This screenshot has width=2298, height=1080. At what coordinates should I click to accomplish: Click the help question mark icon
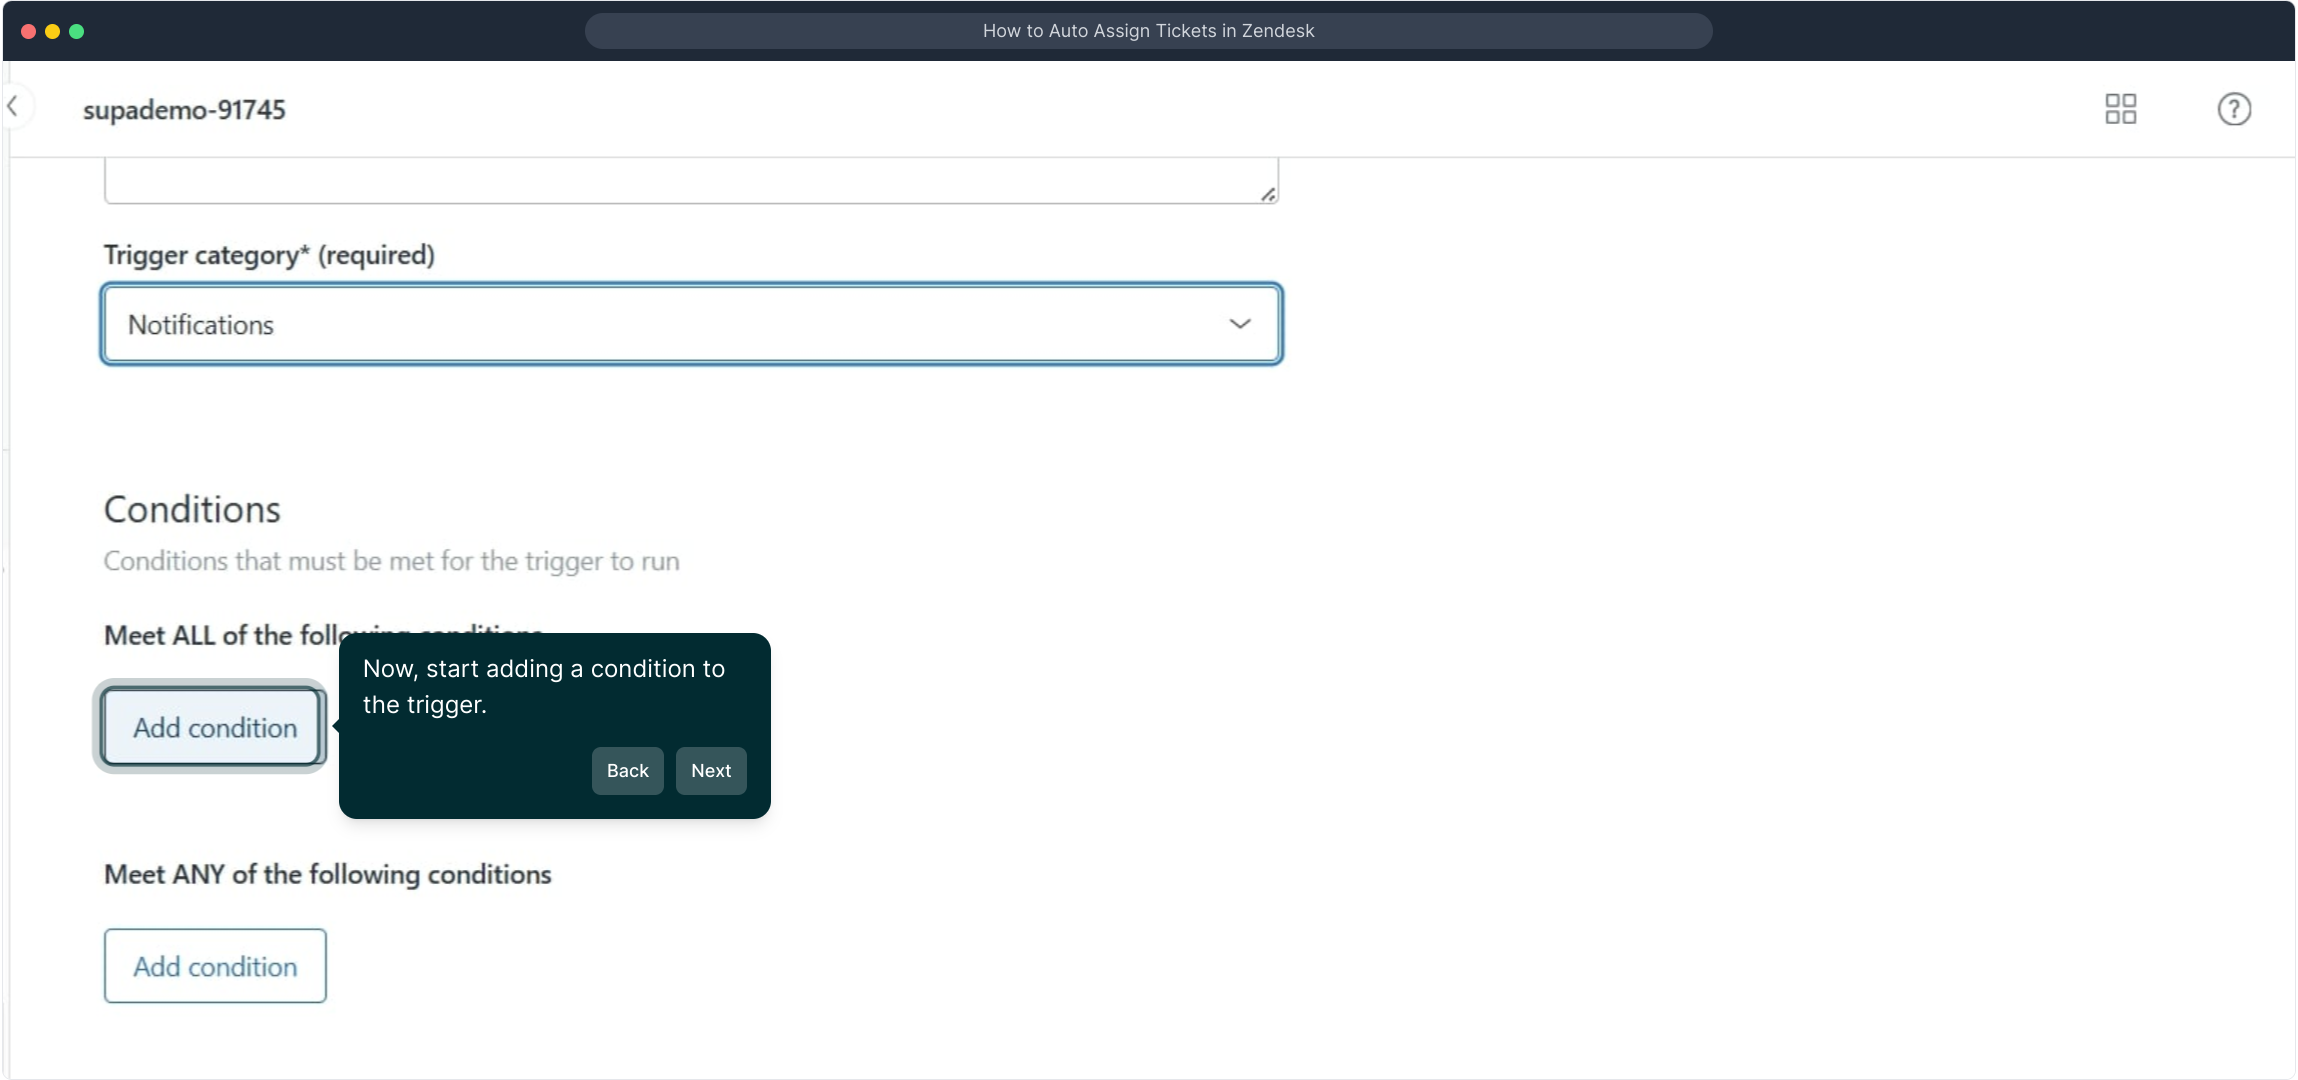point(2233,108)
